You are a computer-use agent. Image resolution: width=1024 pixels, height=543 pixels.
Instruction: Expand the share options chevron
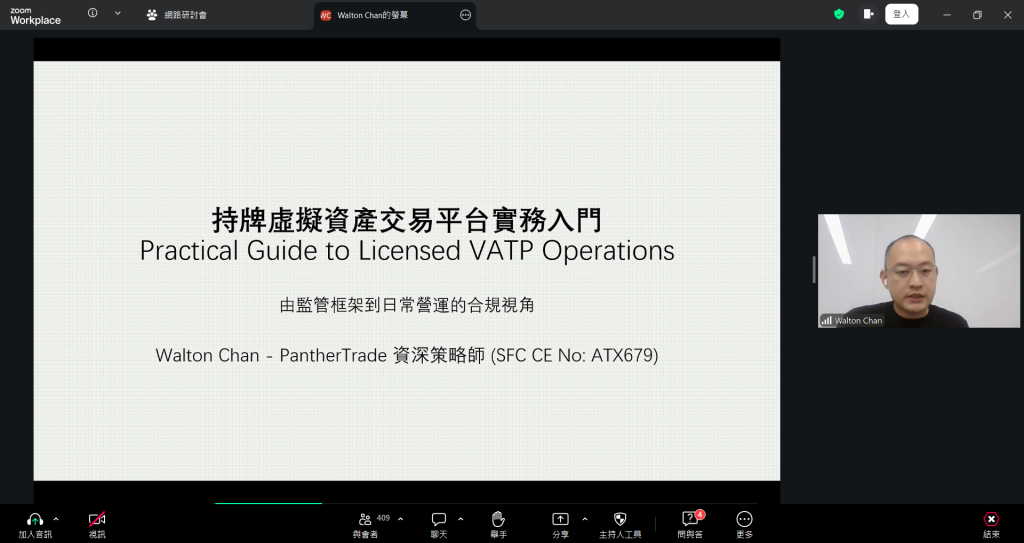[x=585, y=519]
